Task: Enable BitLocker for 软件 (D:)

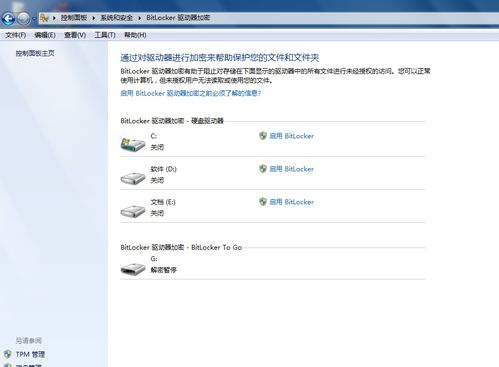Action: [x=291, y=169]
